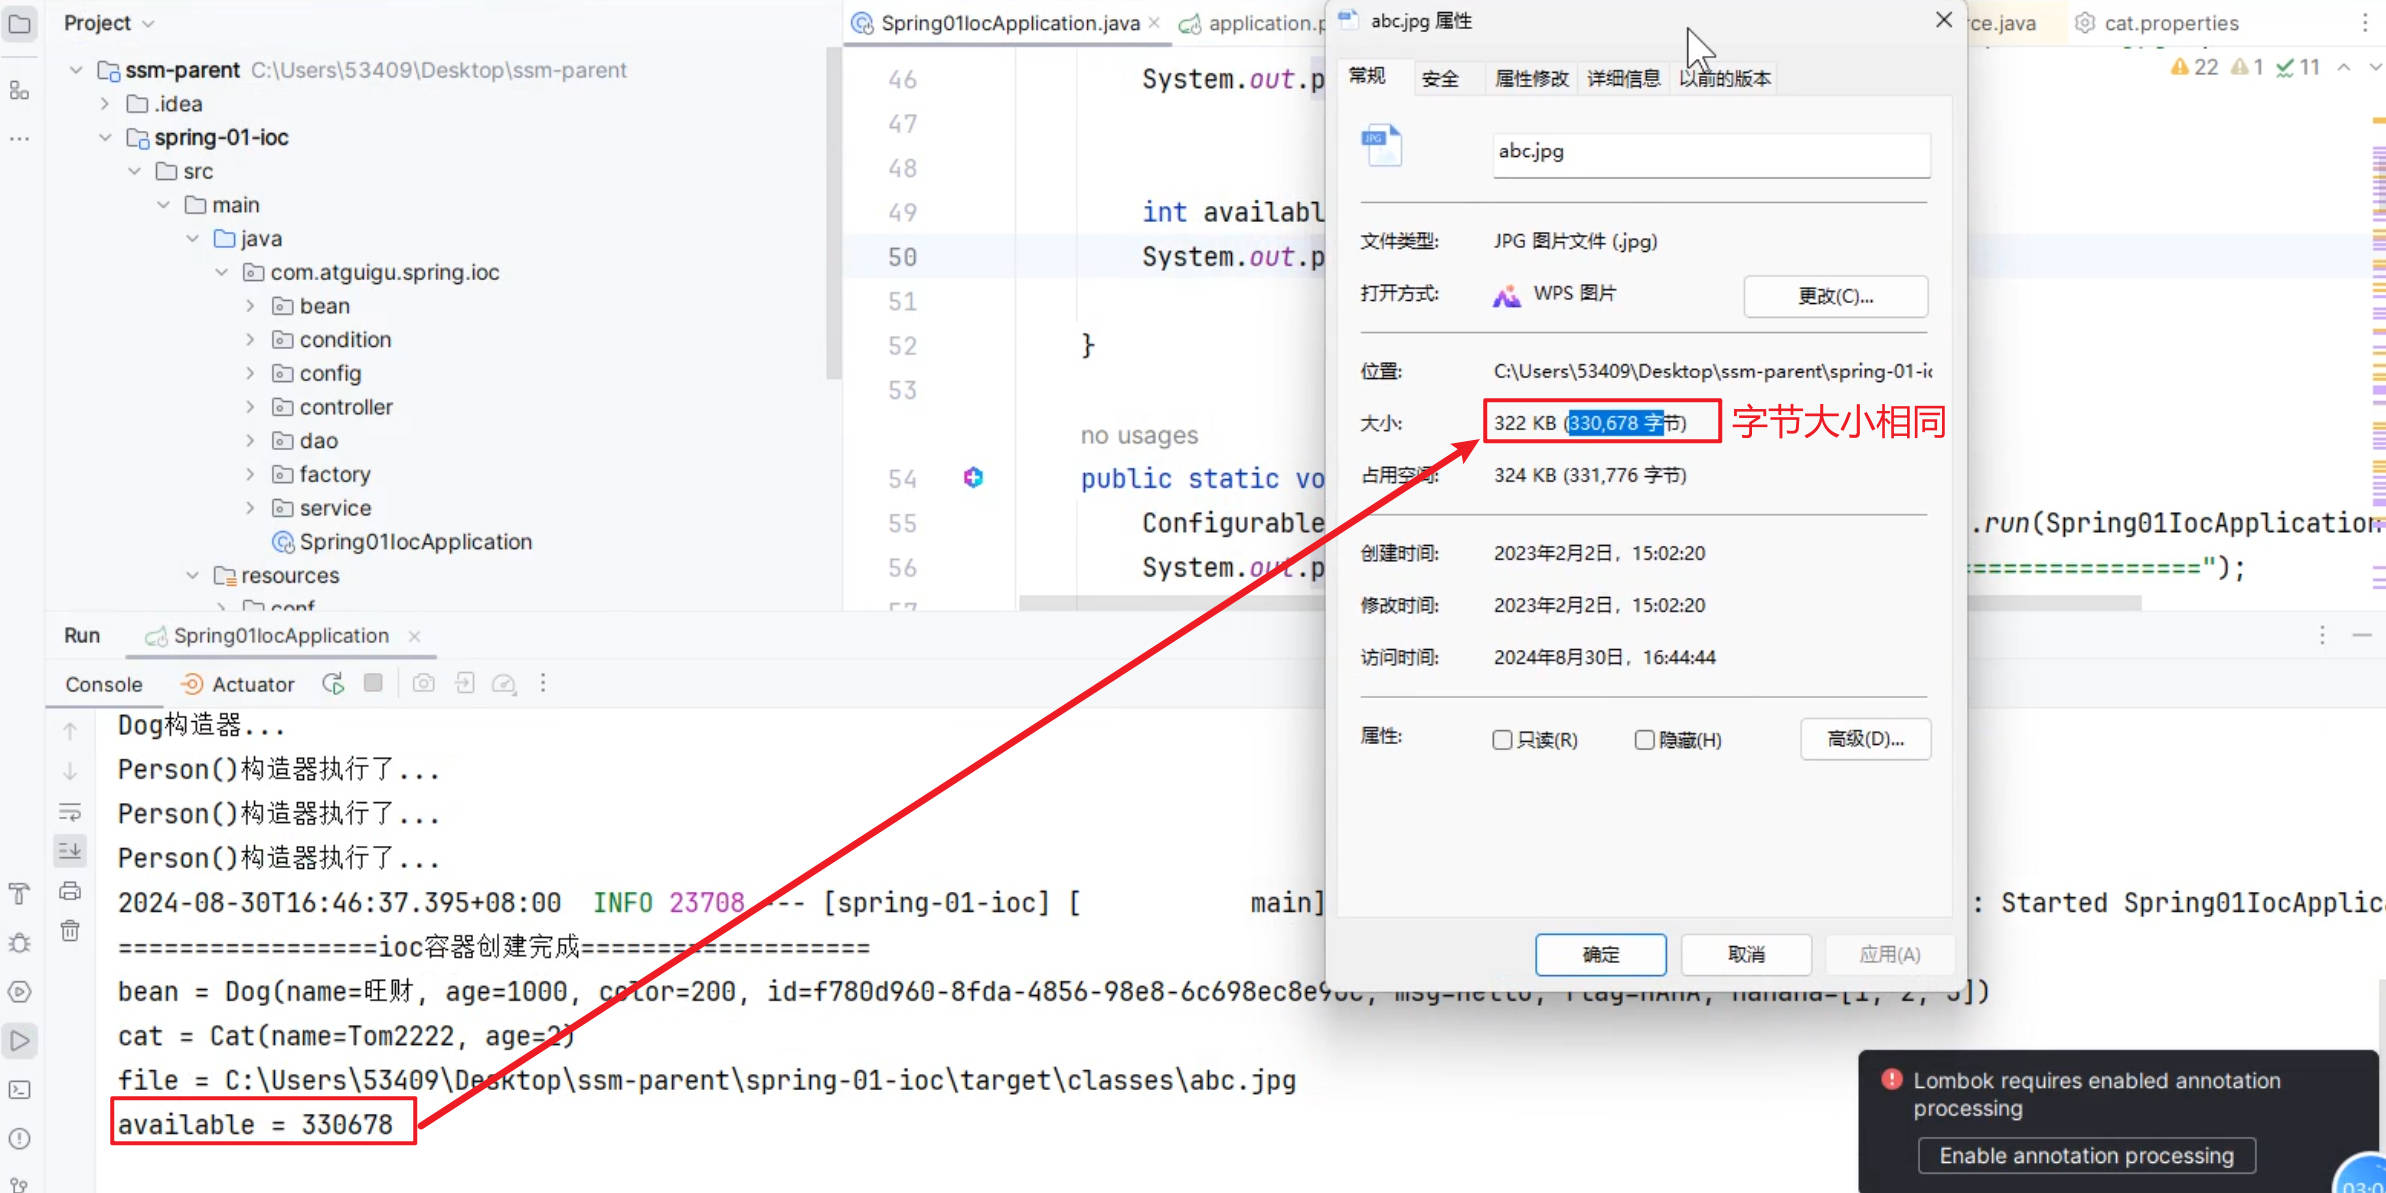Collapse the spring-01-ioc module
The height and width of the screenshot is (1193, 2386).
[105, 138]
